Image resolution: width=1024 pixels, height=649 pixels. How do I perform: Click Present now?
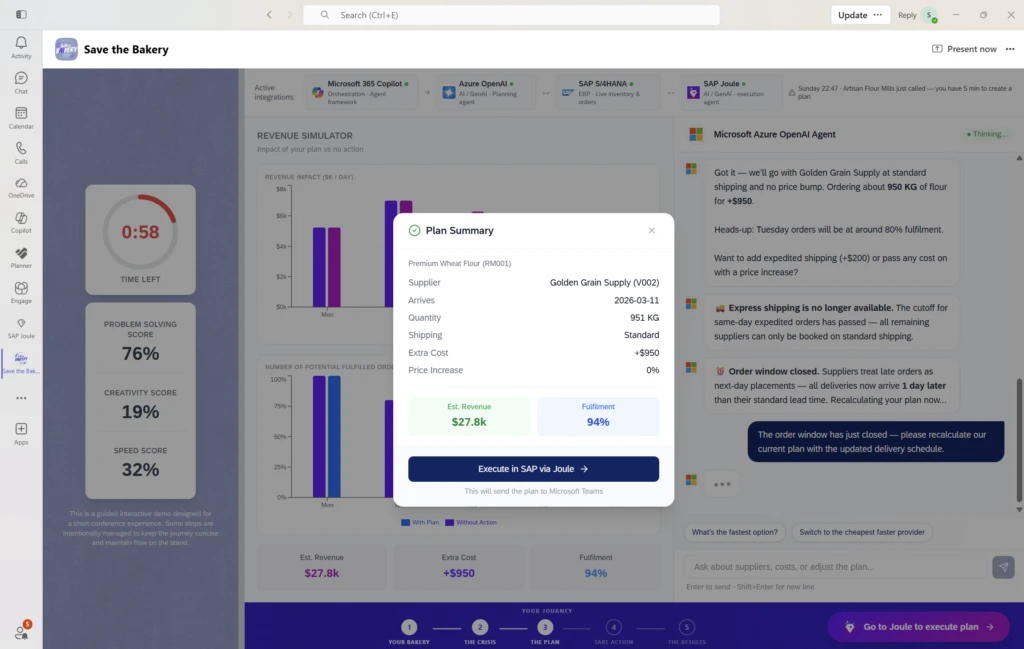[964, 49]
